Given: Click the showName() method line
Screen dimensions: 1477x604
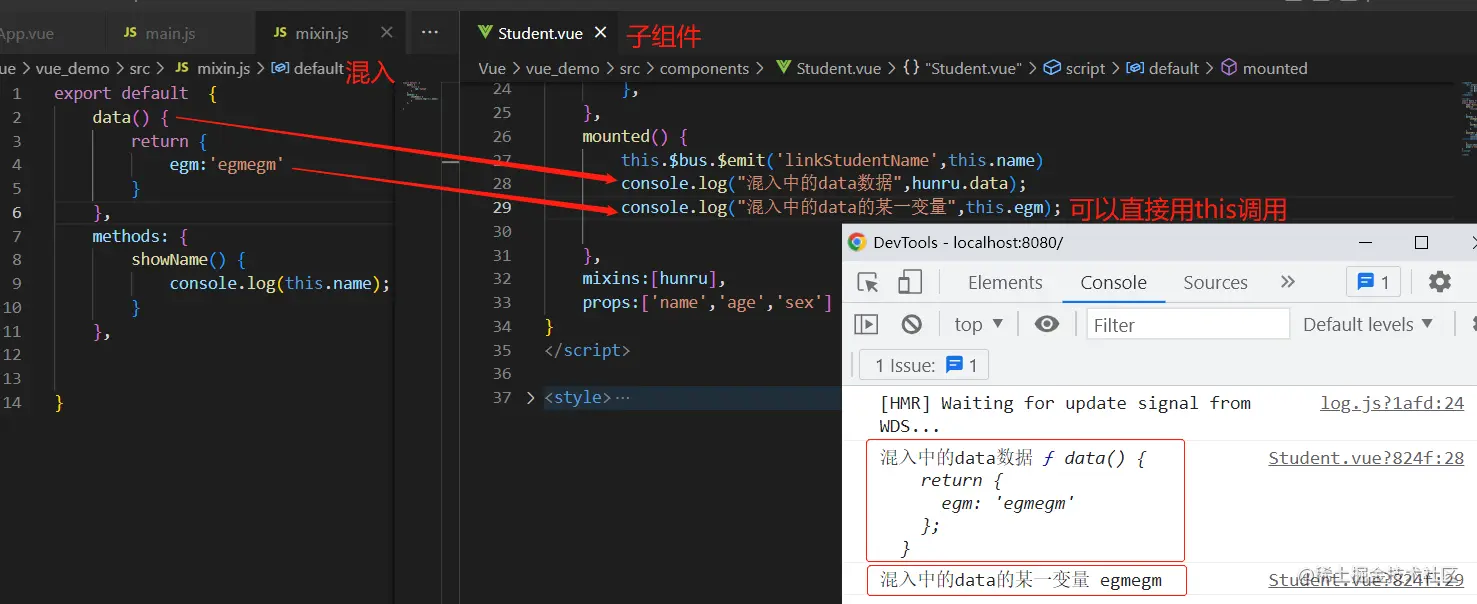Looking at the screenshot, I should [x=188, y=259].
